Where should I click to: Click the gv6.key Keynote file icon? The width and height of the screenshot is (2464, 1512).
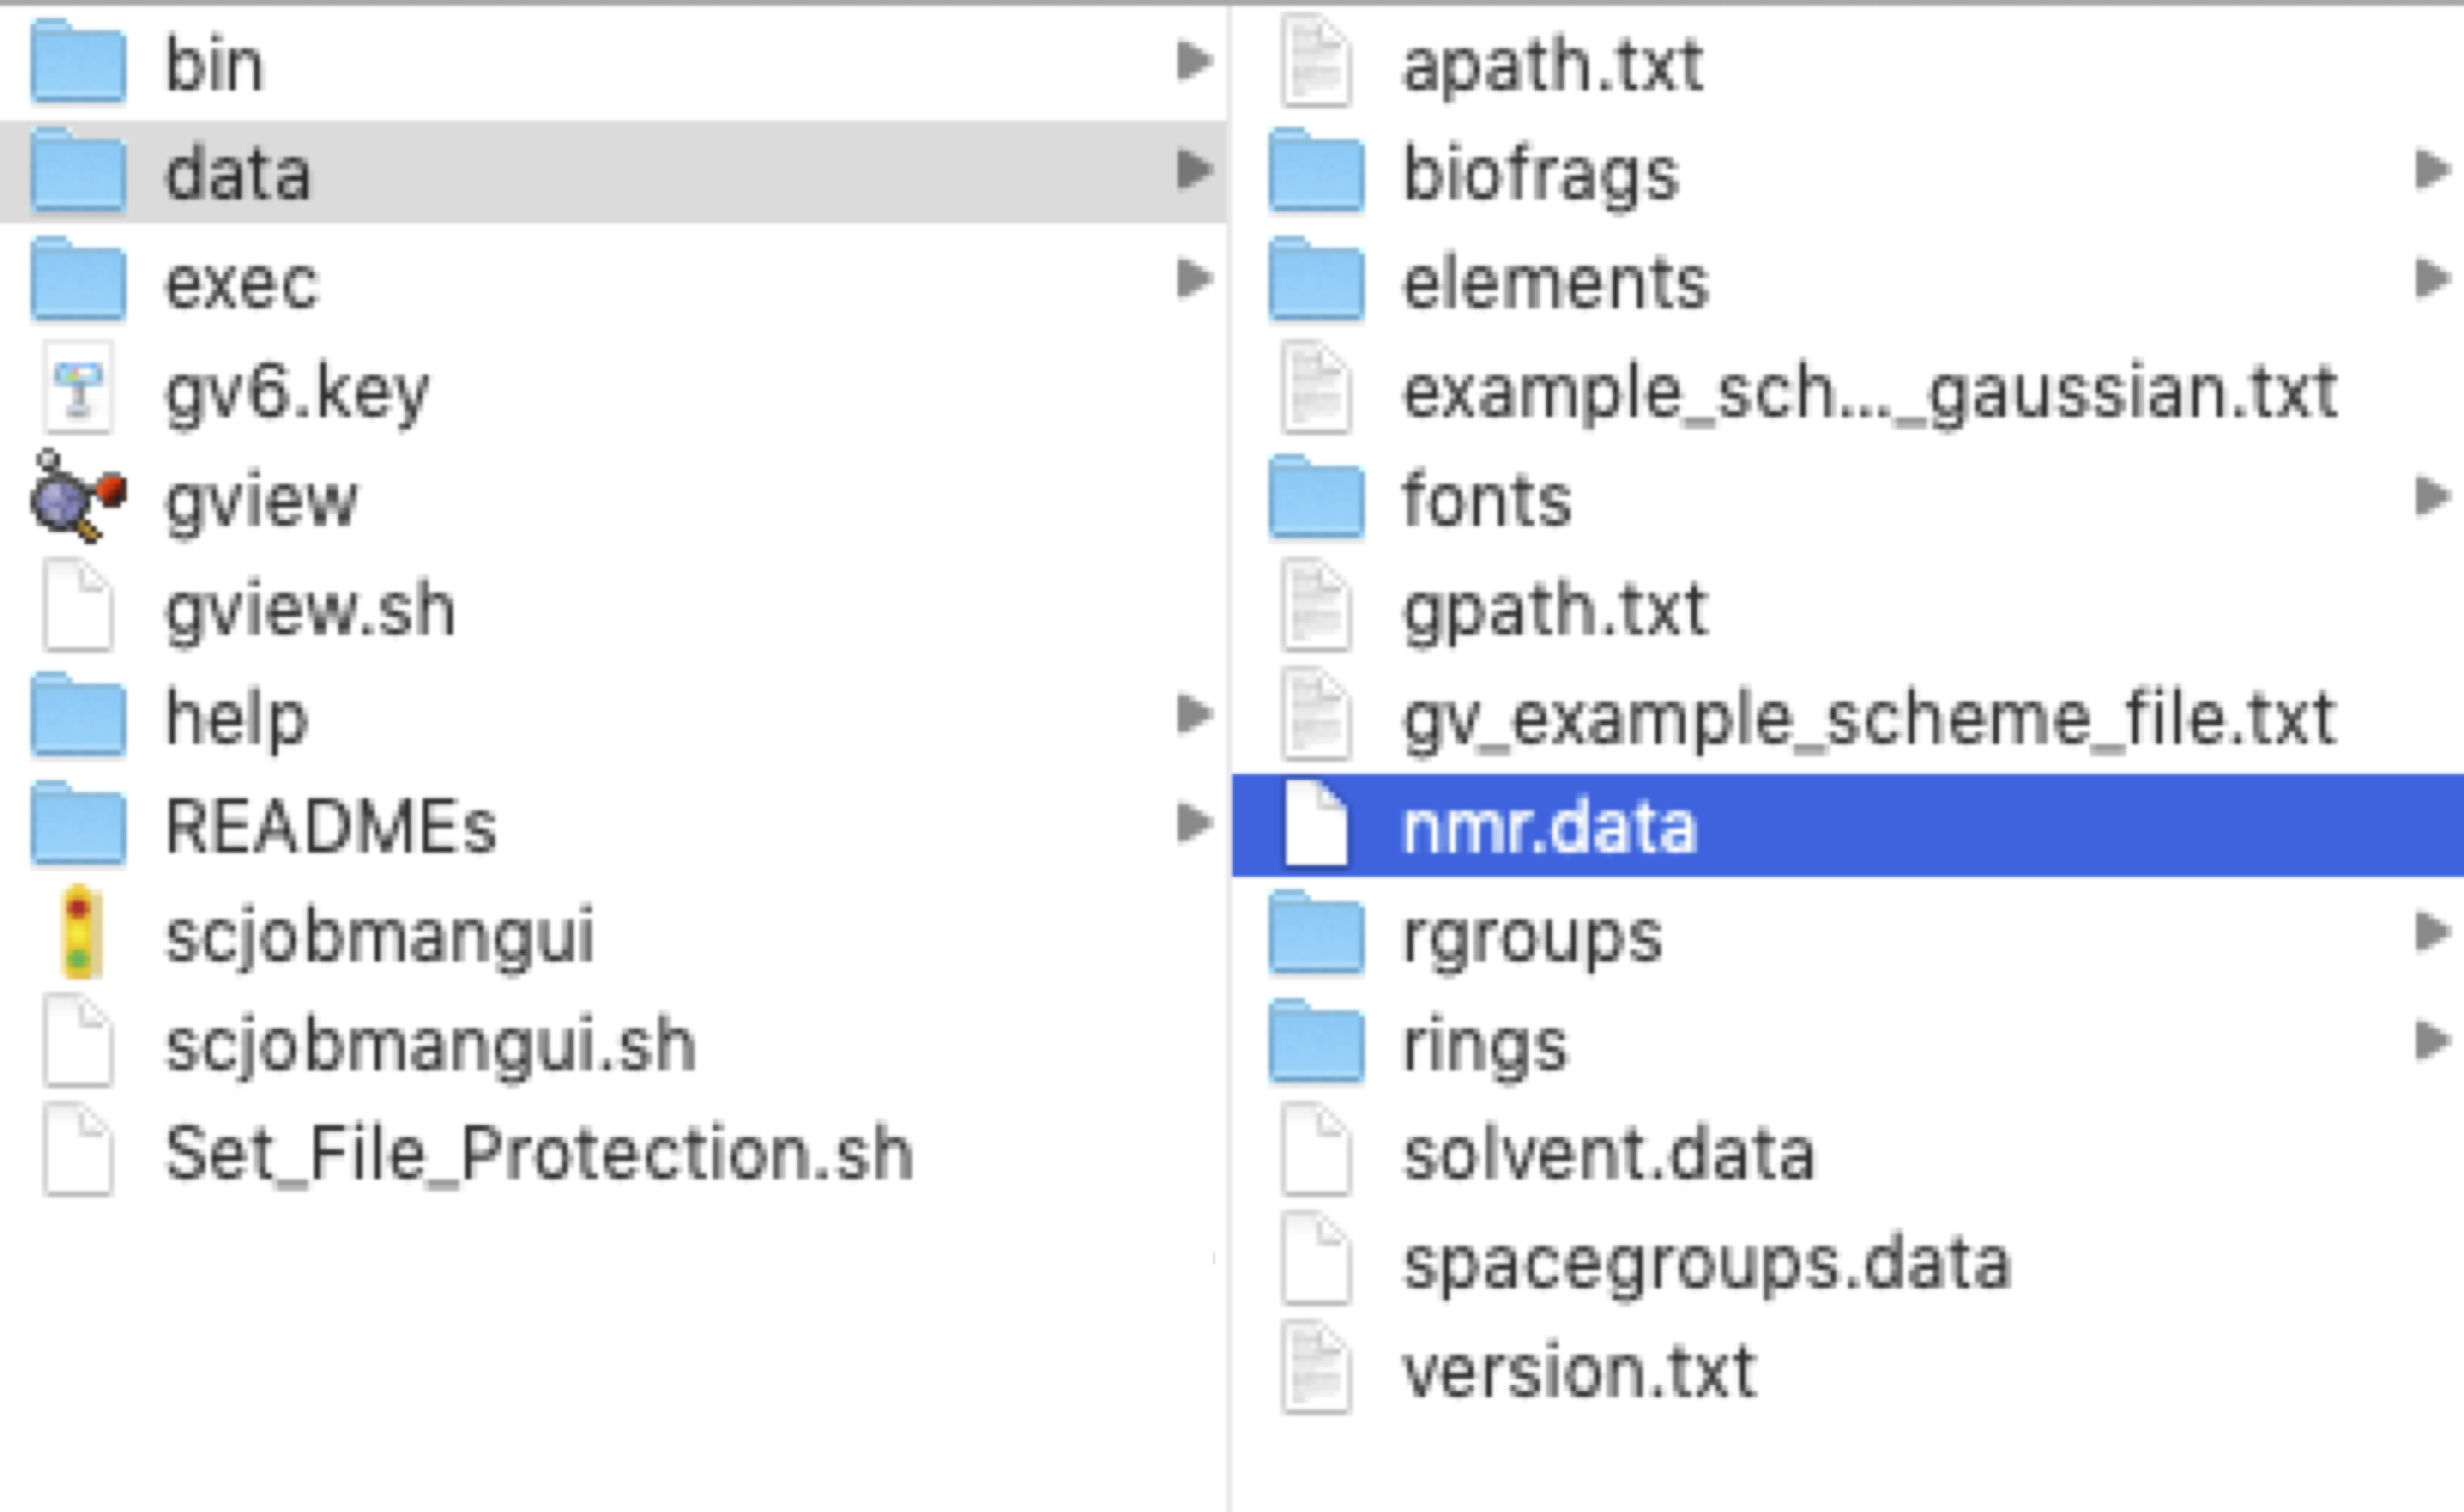tap(78, 389)
